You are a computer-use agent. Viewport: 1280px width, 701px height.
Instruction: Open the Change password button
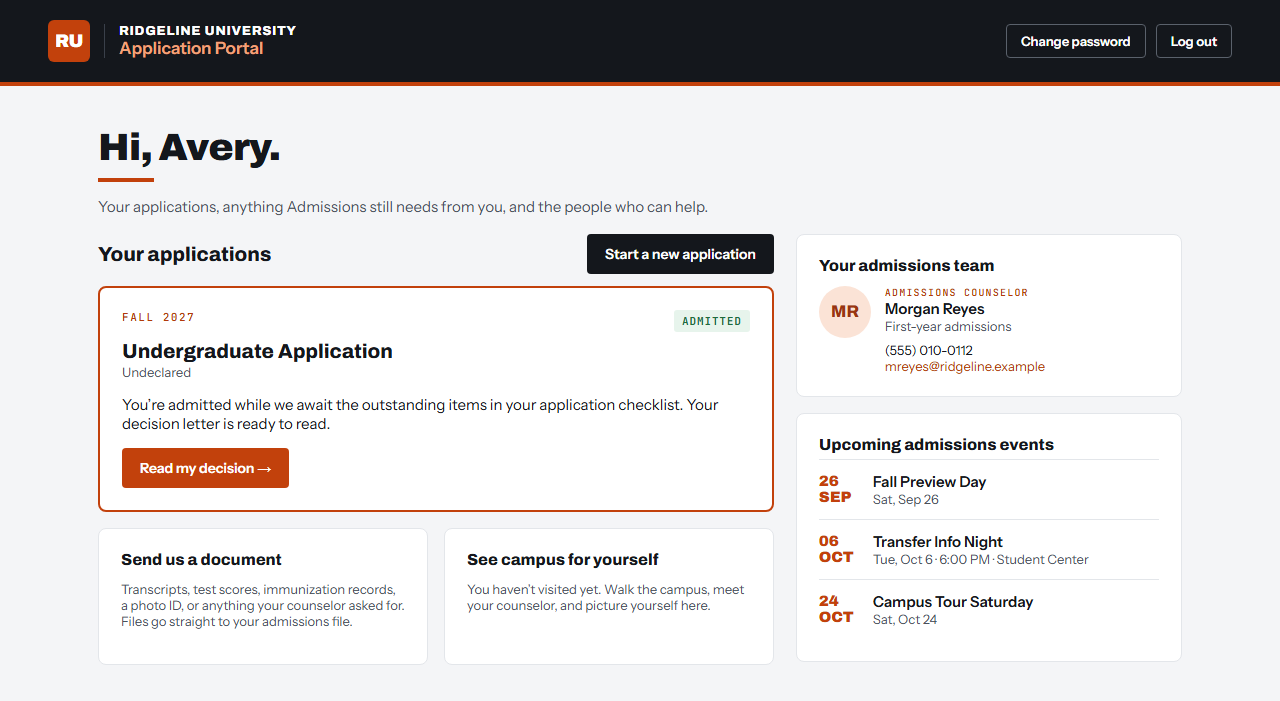point(1075,41)
